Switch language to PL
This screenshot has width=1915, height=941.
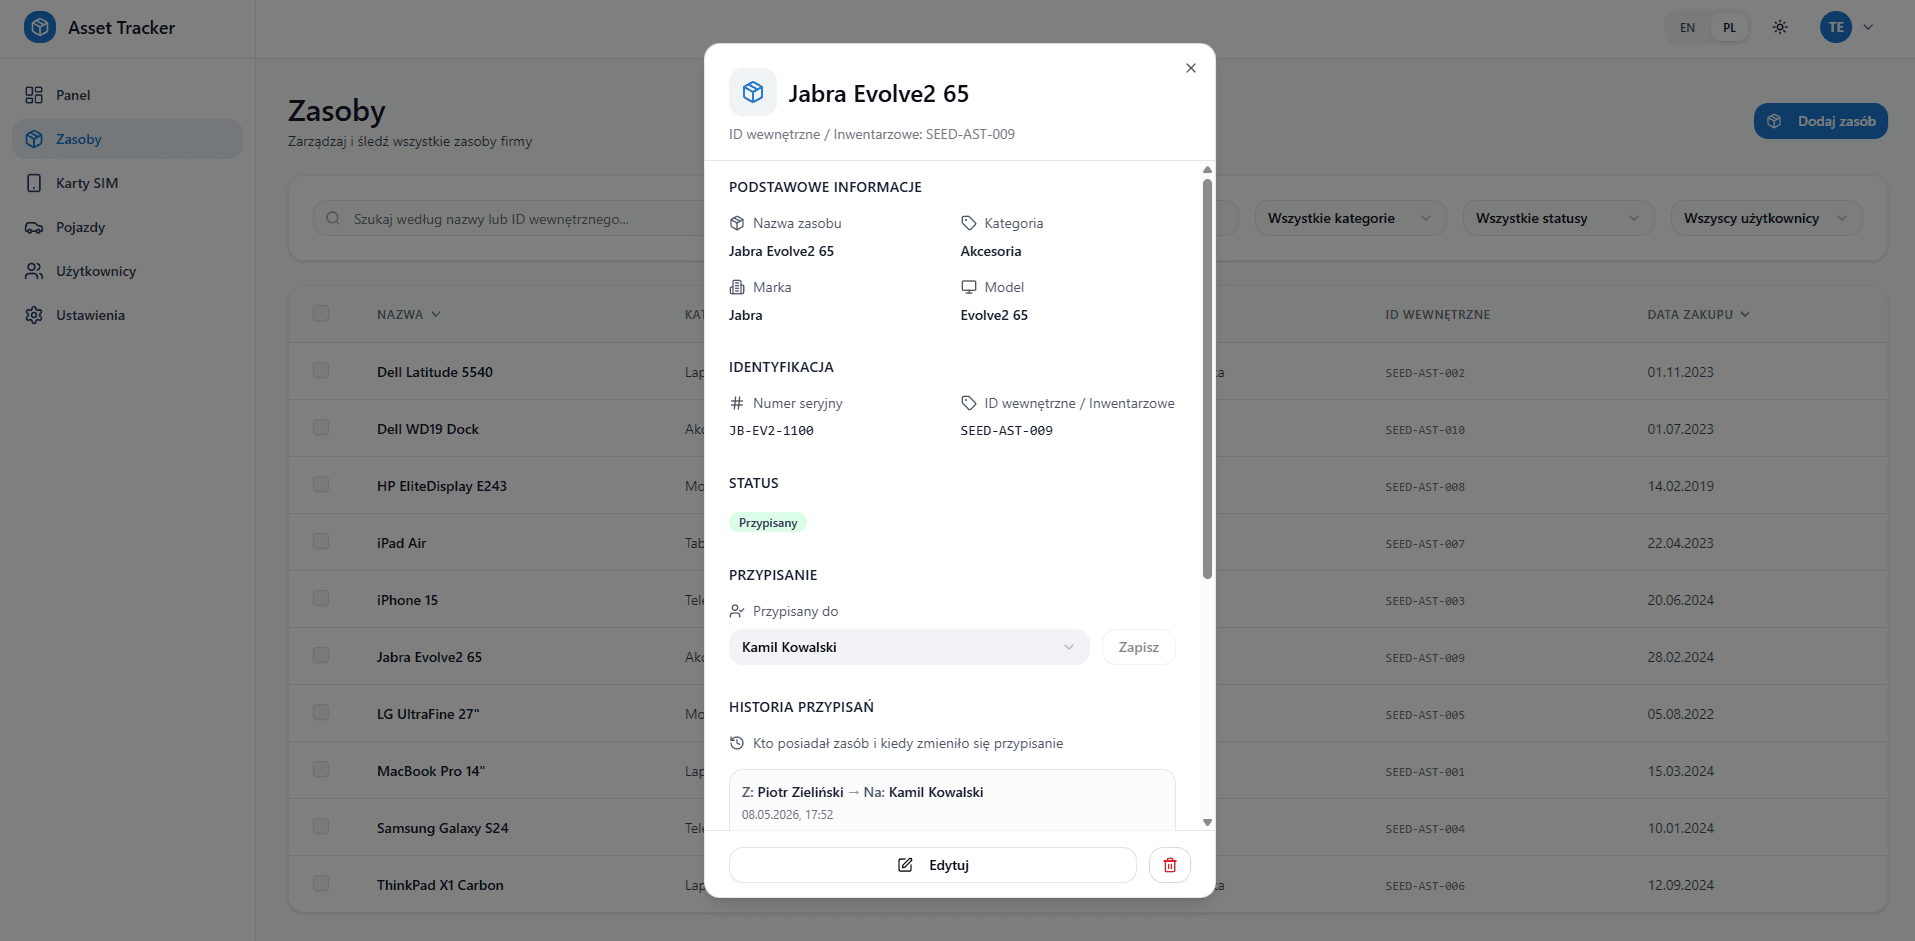pyautogui.click(x=1729, y=28)
